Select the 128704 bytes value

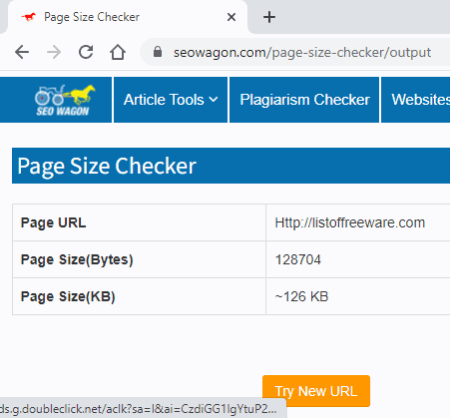tap(298, 260)
